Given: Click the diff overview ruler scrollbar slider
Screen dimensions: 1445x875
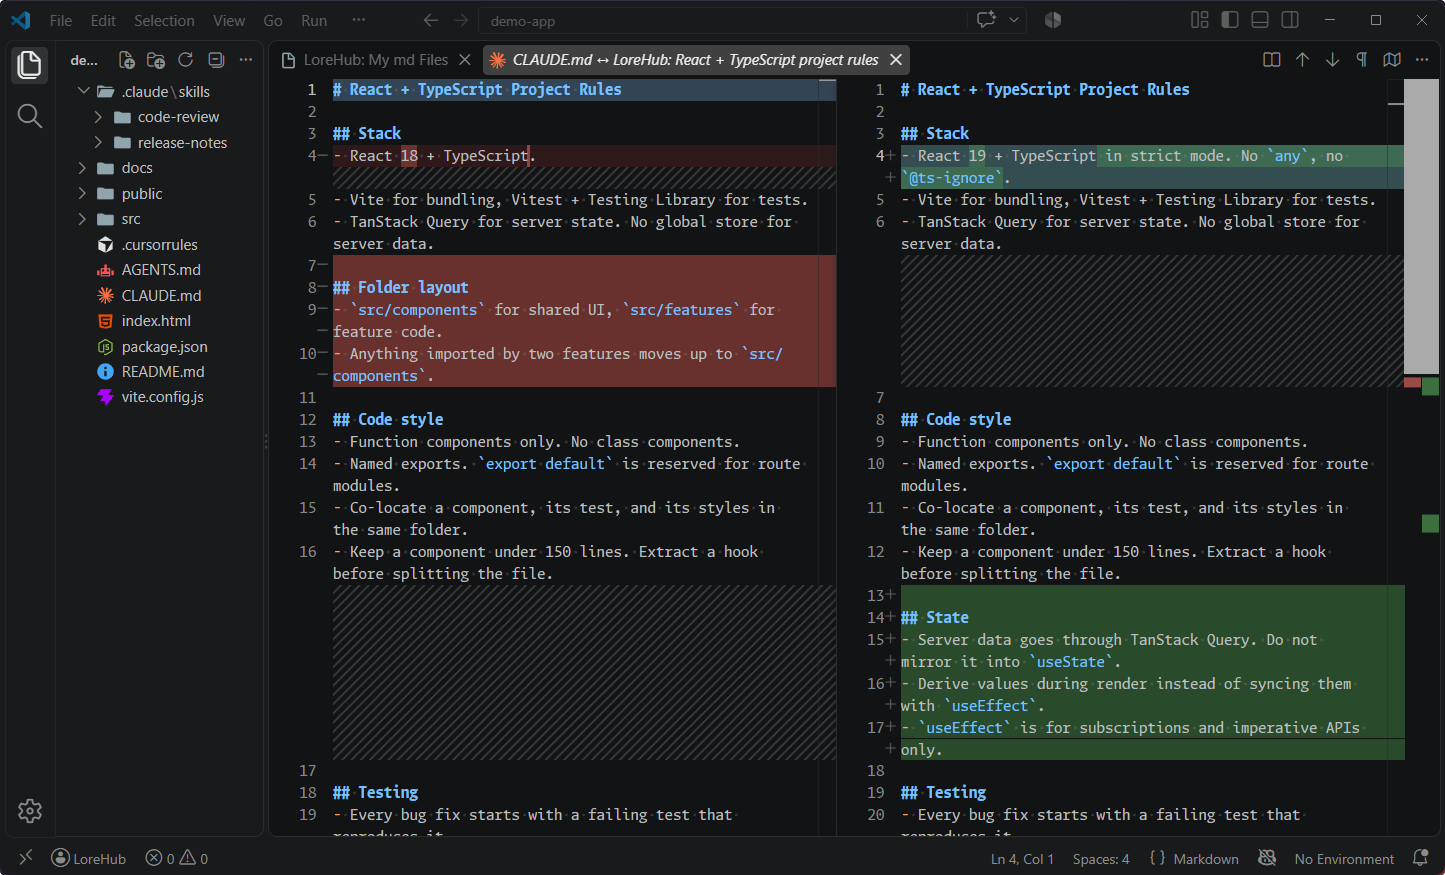Looking at the screenshot, I should [x=1421, y=226].
